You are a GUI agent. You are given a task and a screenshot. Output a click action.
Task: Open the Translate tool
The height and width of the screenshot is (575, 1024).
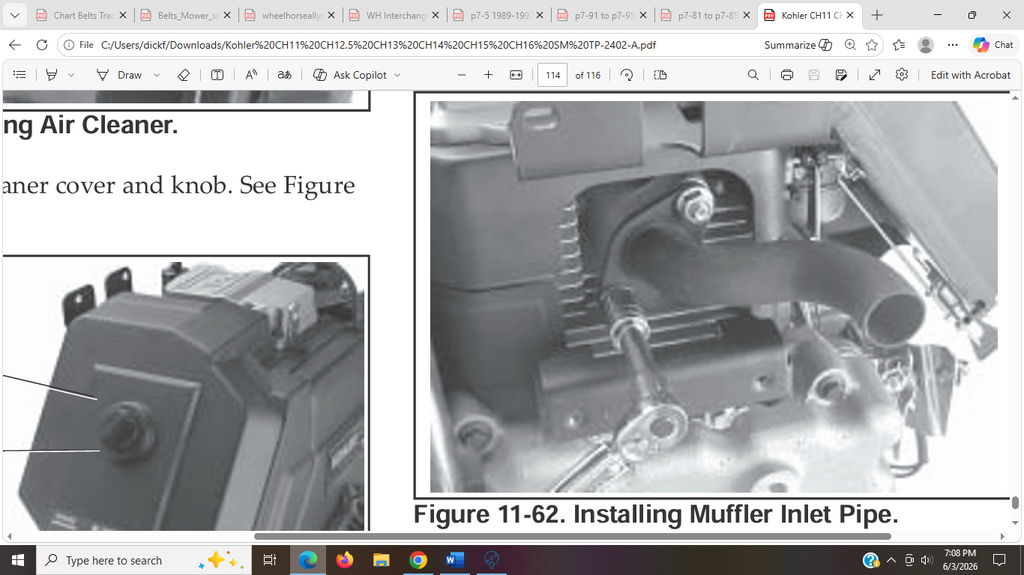tap(284, 75)
